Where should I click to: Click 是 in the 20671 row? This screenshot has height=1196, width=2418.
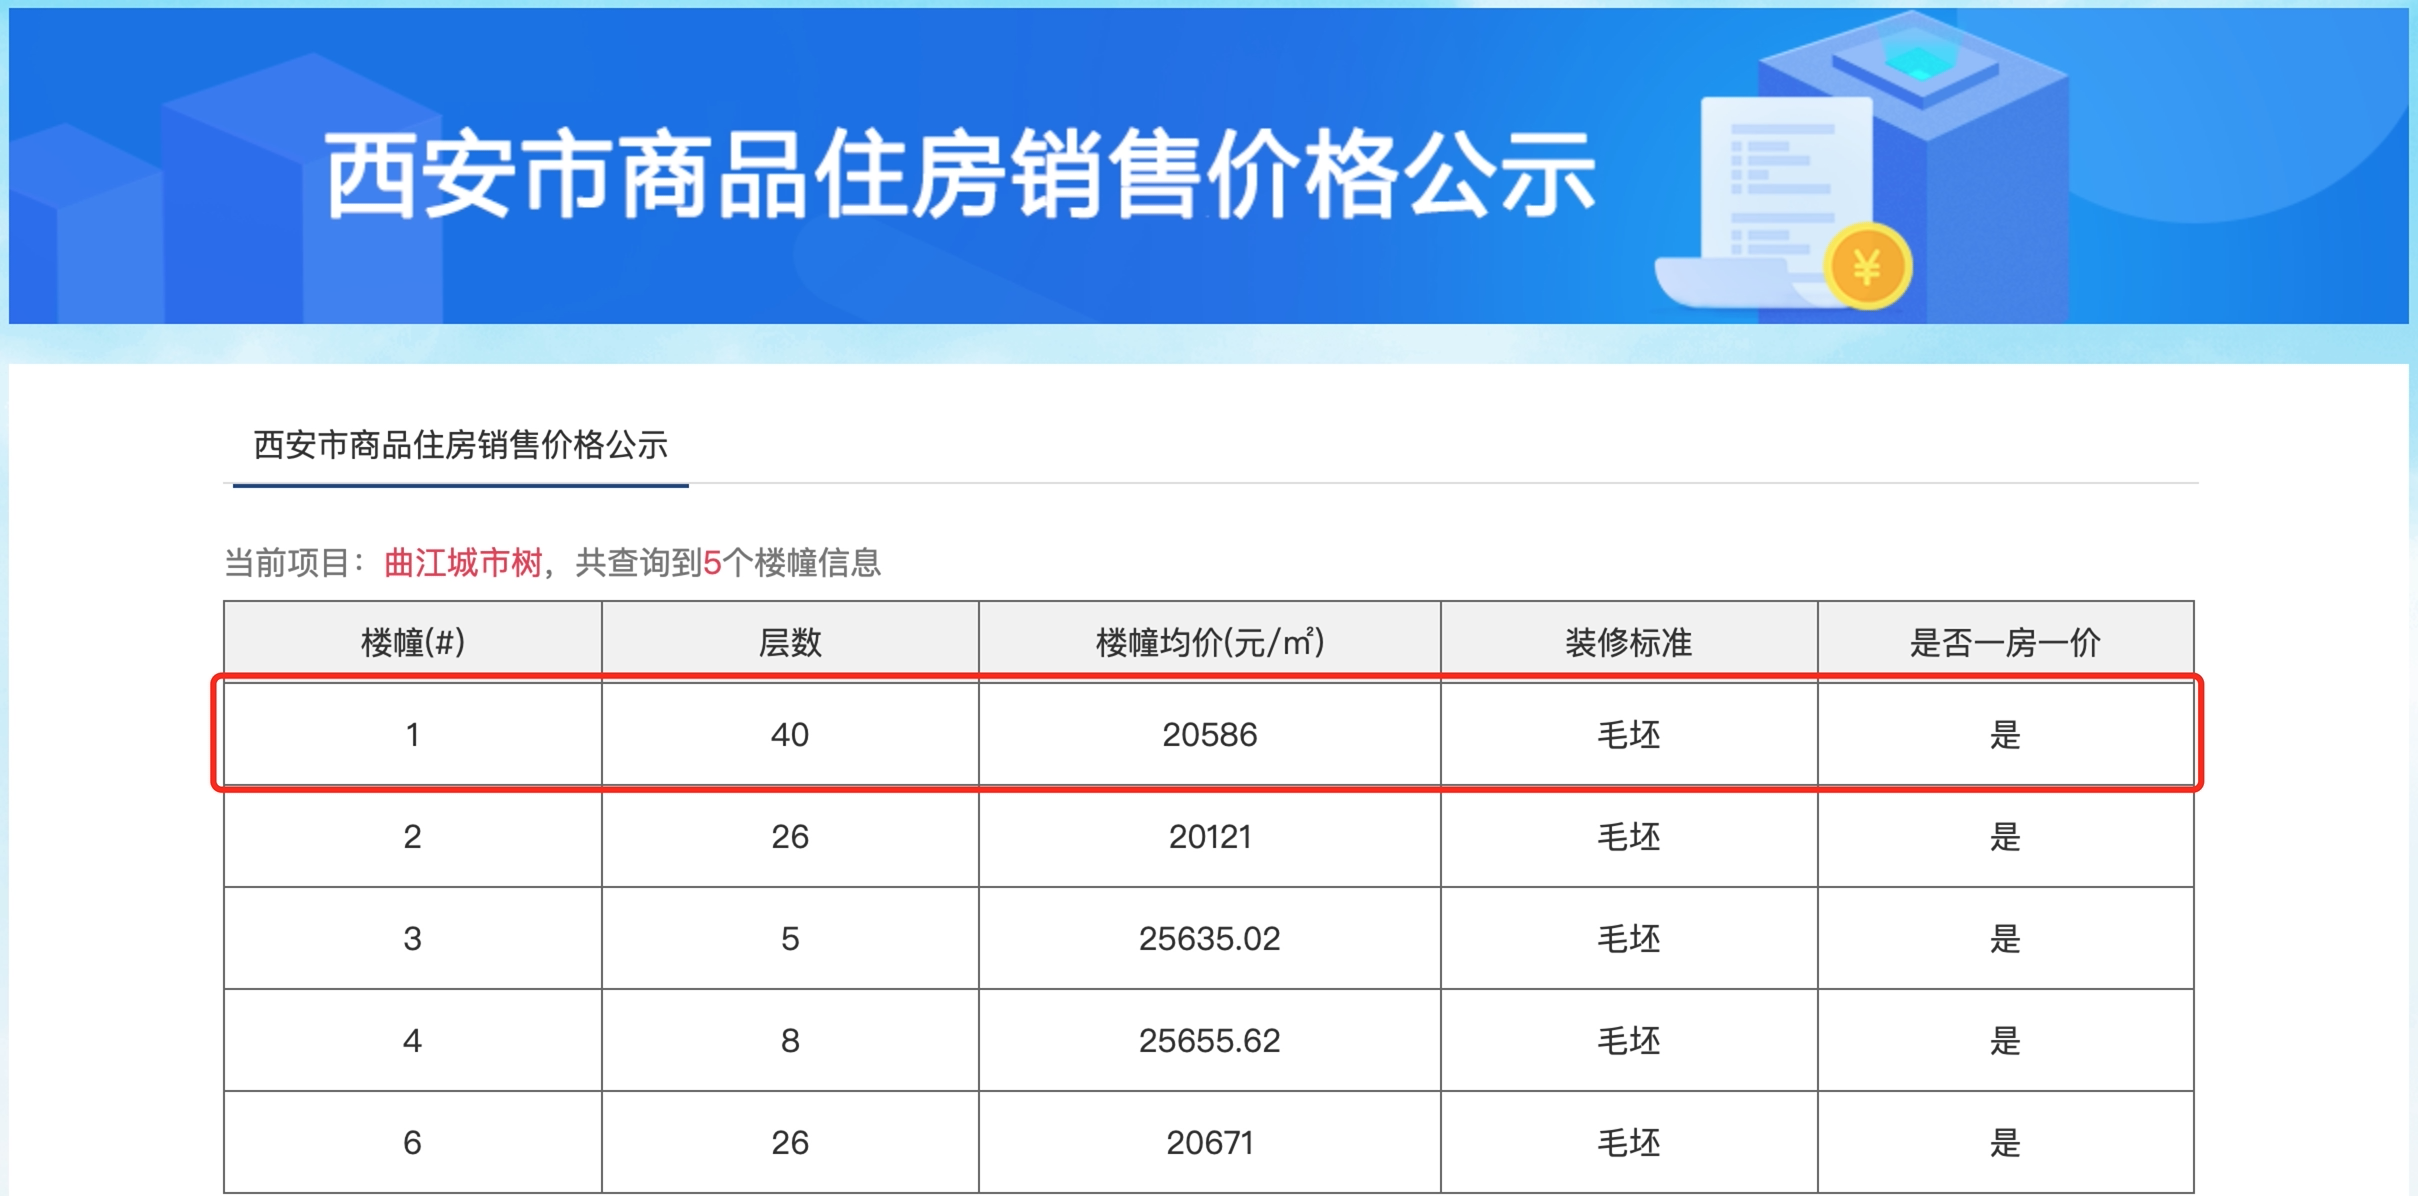point(2005,1143)
